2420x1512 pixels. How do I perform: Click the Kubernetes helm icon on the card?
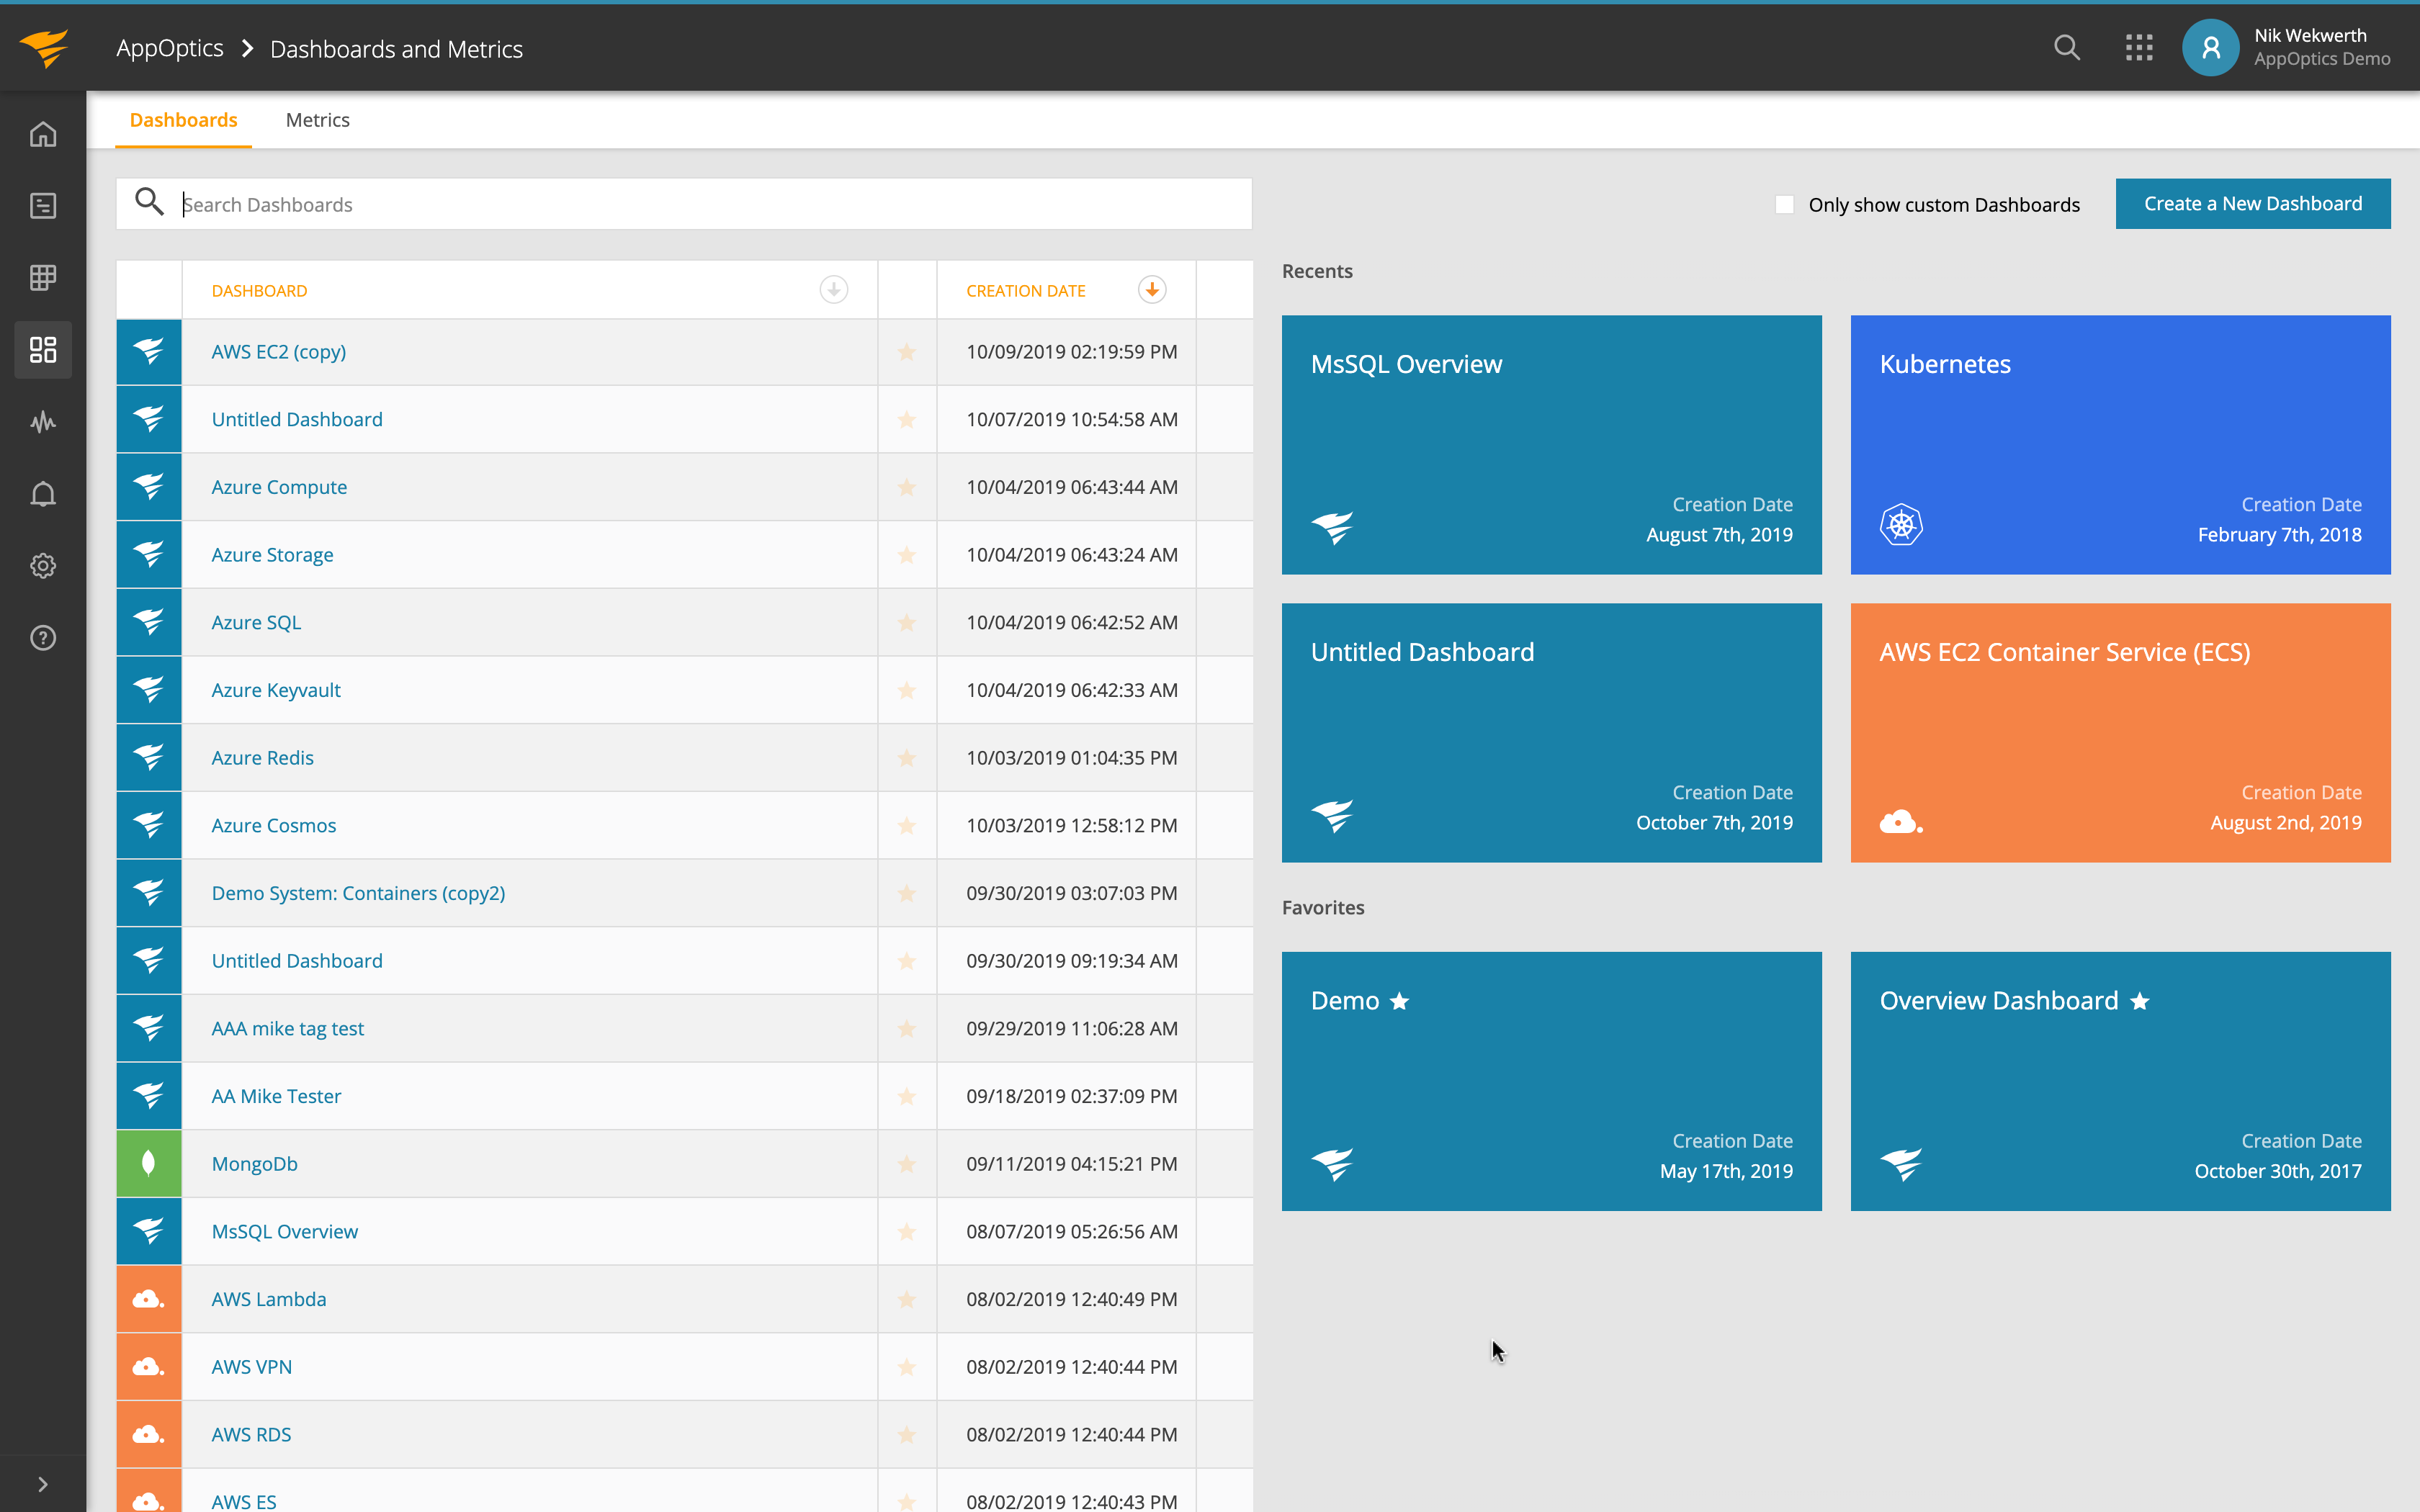click(1901, 524)
